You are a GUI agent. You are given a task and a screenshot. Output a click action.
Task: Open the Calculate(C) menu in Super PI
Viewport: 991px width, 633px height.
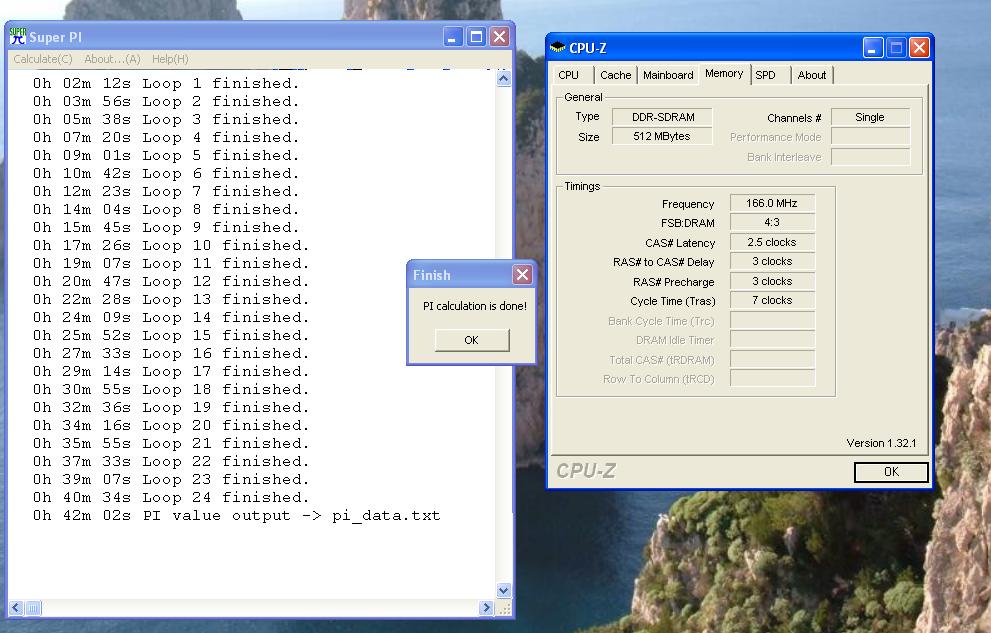pyautogui.click(x=43, y=59)
